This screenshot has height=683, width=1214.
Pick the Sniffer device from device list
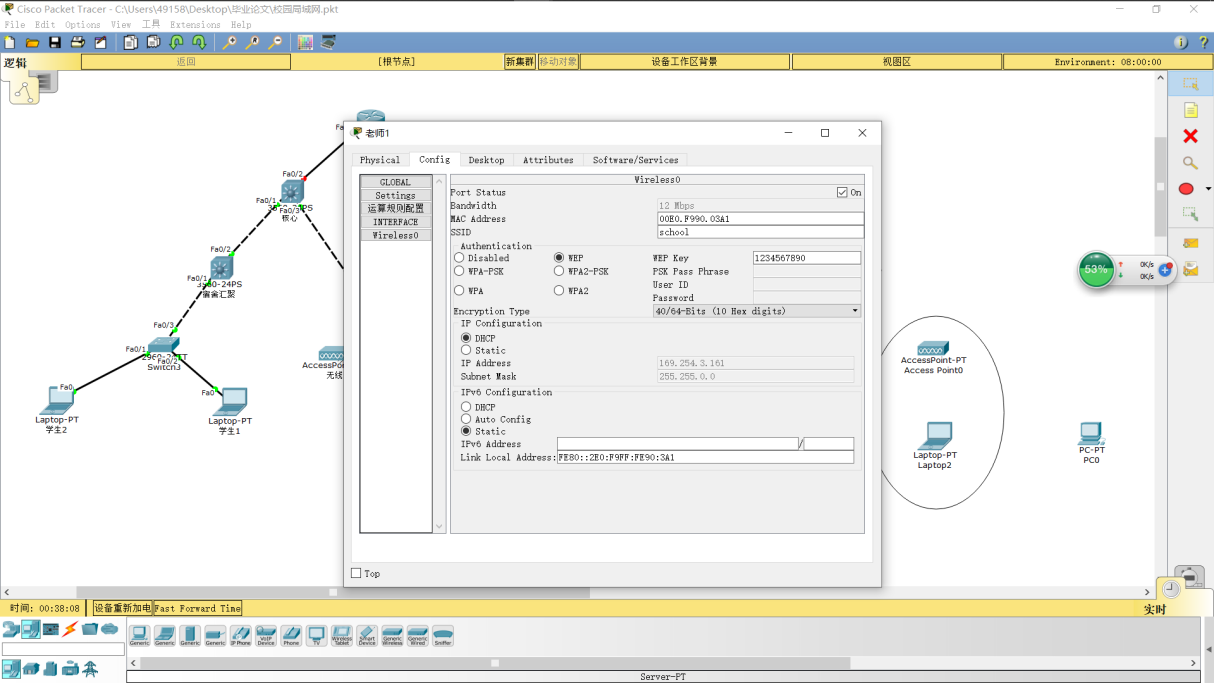(x=442, y=635)
